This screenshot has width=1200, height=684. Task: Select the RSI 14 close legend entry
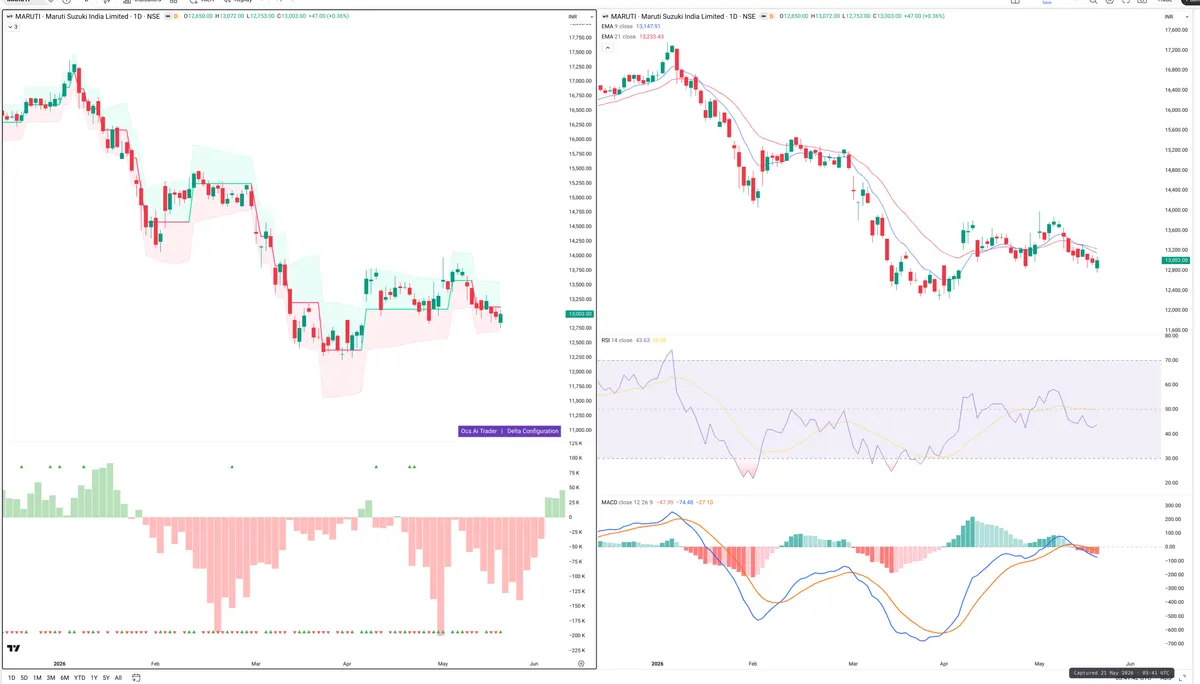click(x=617, y=340)
